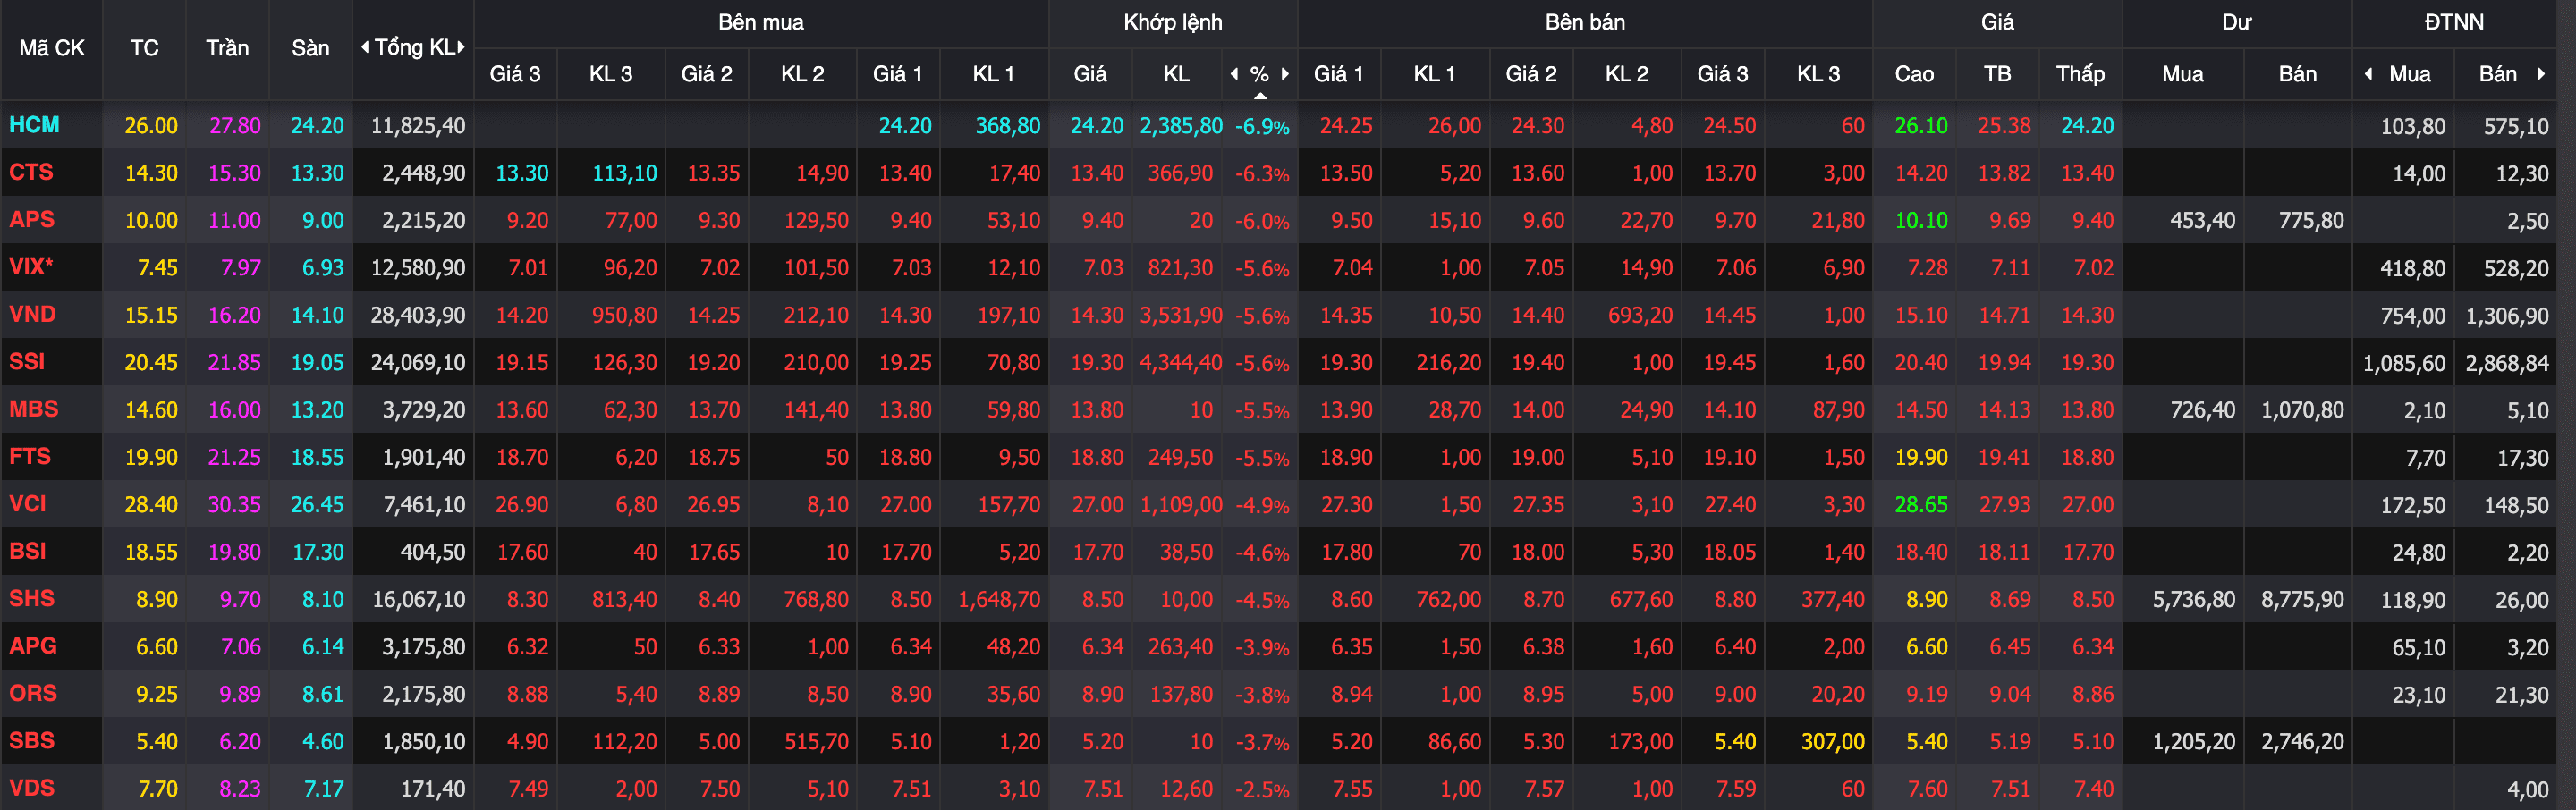Click the Bên bán group header
This screenshot has height=810, width=2576.
pos(1585,22)
